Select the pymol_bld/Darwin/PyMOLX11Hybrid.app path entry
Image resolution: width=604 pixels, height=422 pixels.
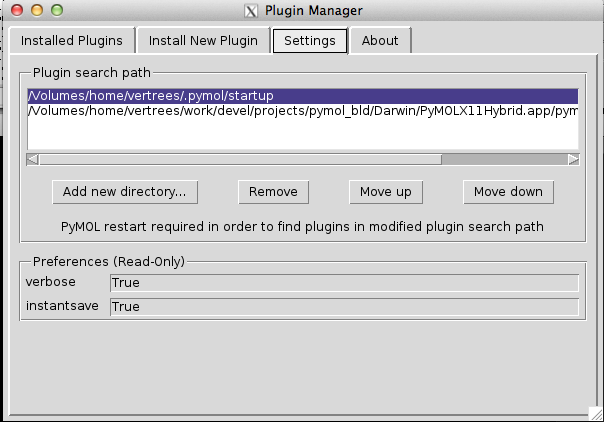pyautogui.click(x=303, y=111)
